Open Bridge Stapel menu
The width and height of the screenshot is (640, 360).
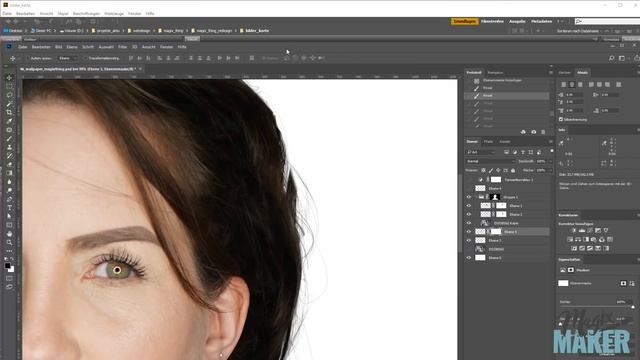click(x=63, y=13)
